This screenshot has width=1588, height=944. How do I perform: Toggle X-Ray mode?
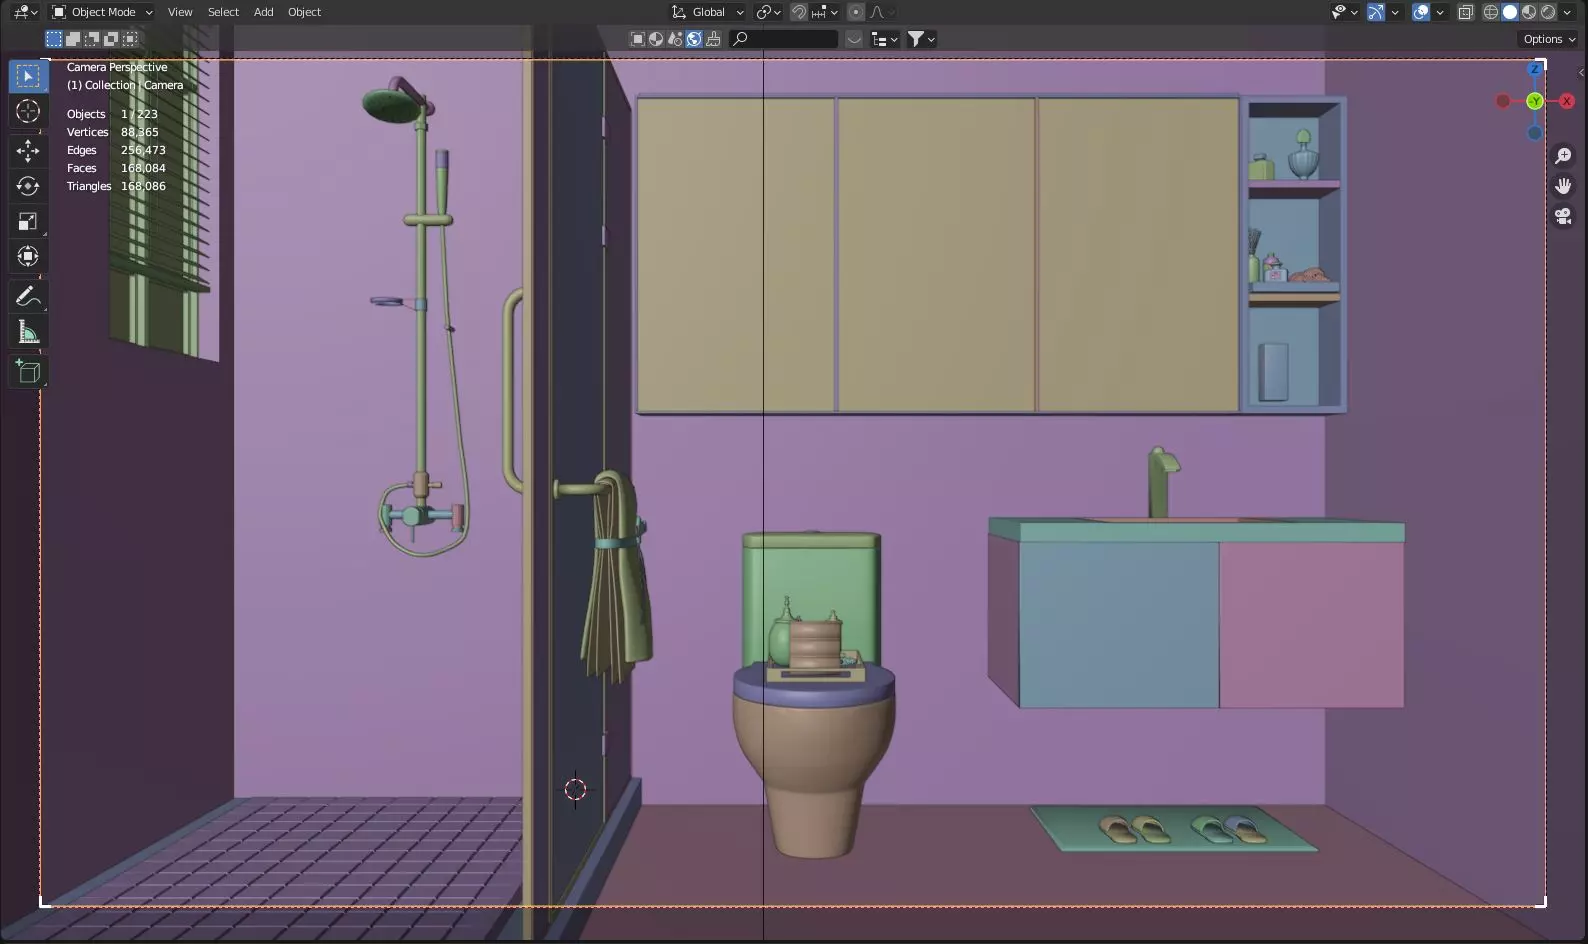coord(1466,12)
